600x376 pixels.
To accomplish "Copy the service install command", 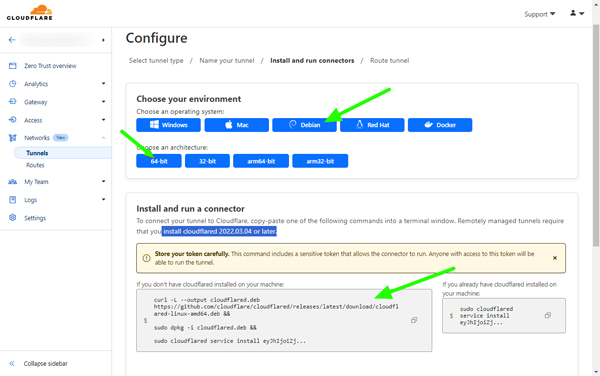I will pos(548,316).
